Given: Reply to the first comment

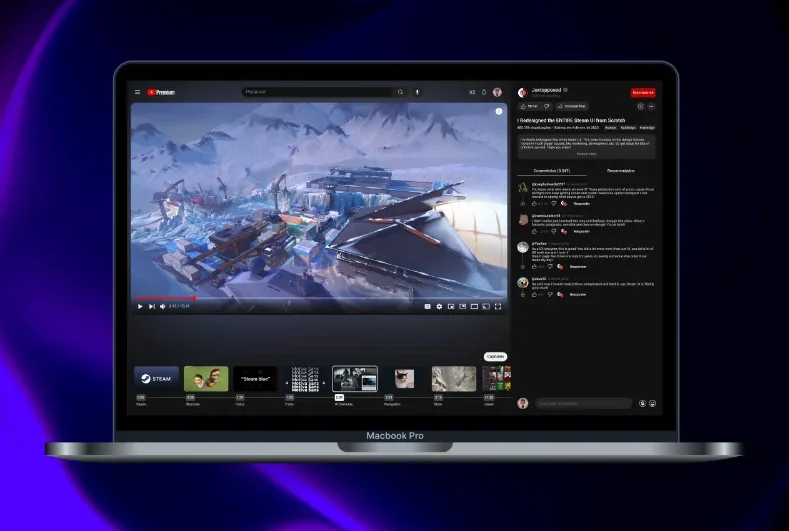Looking at the screenshot, I should 582,204.
